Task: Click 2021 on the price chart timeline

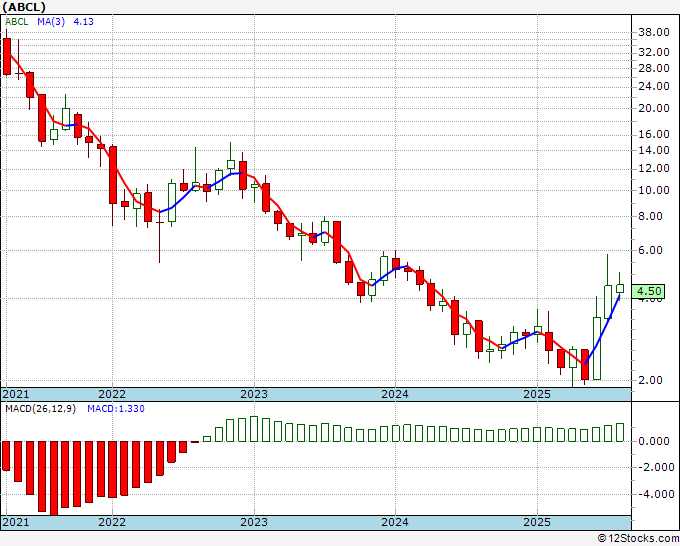Action: point(16,394)
